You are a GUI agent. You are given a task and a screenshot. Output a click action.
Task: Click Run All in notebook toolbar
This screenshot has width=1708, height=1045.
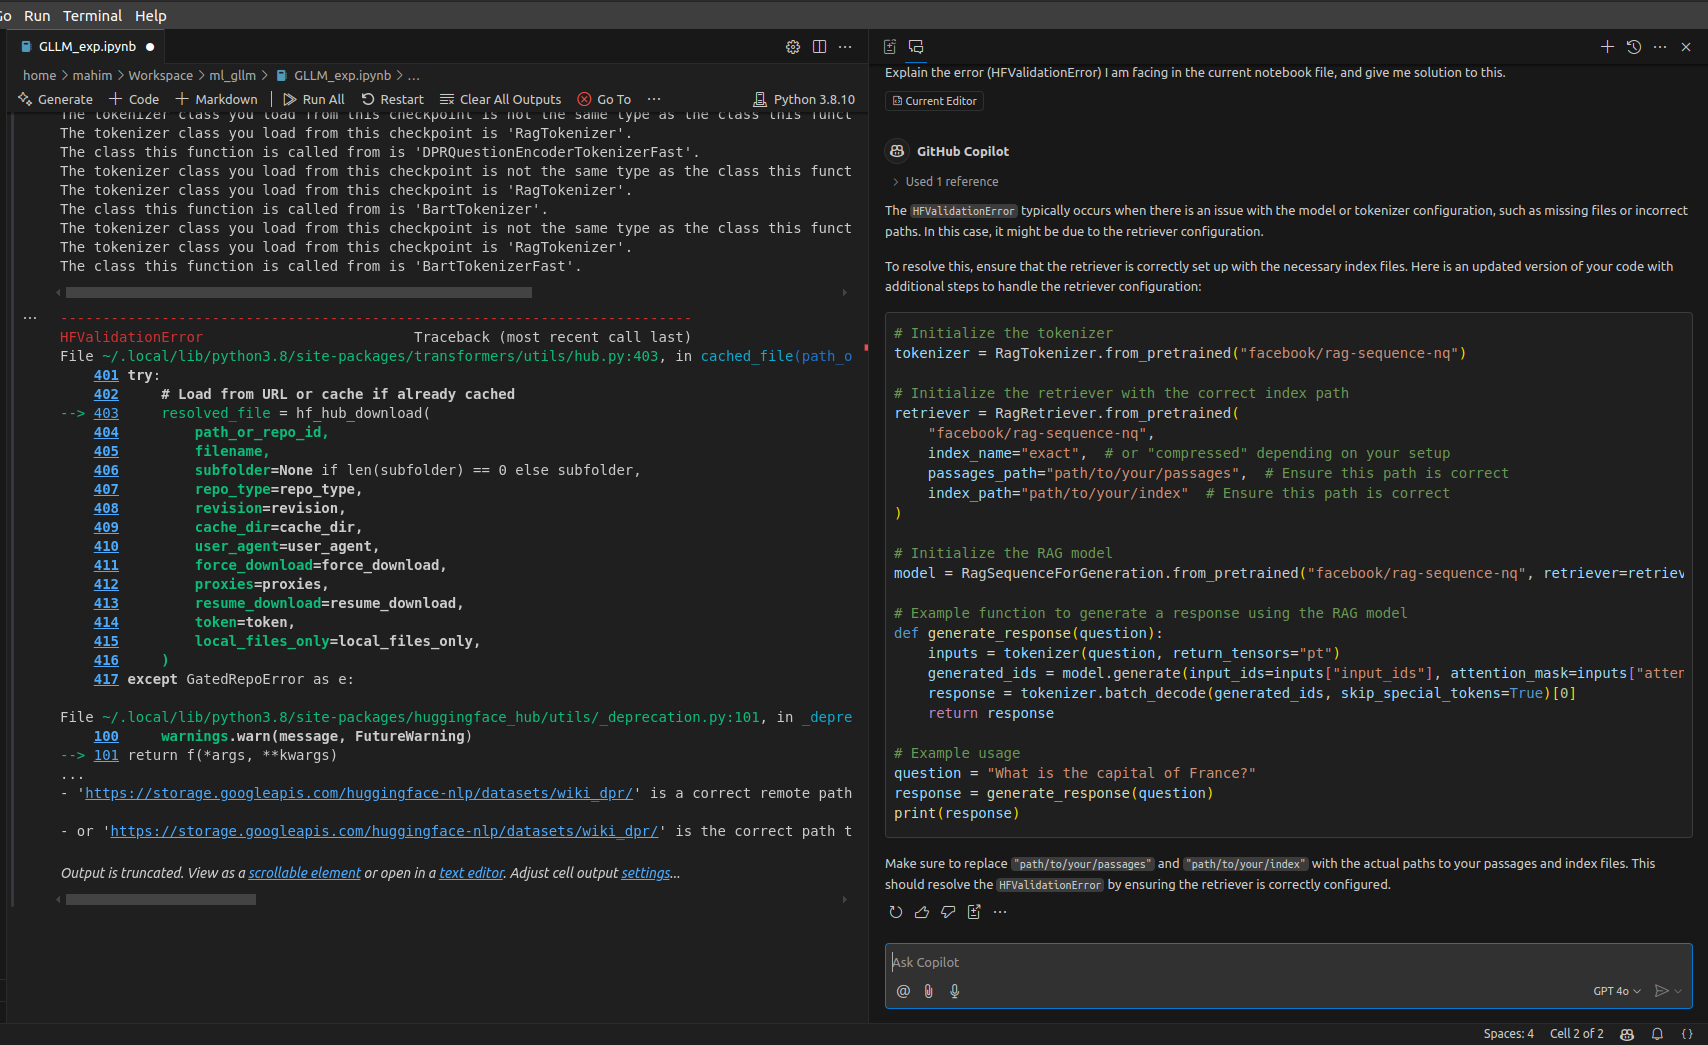click(314, 99)
